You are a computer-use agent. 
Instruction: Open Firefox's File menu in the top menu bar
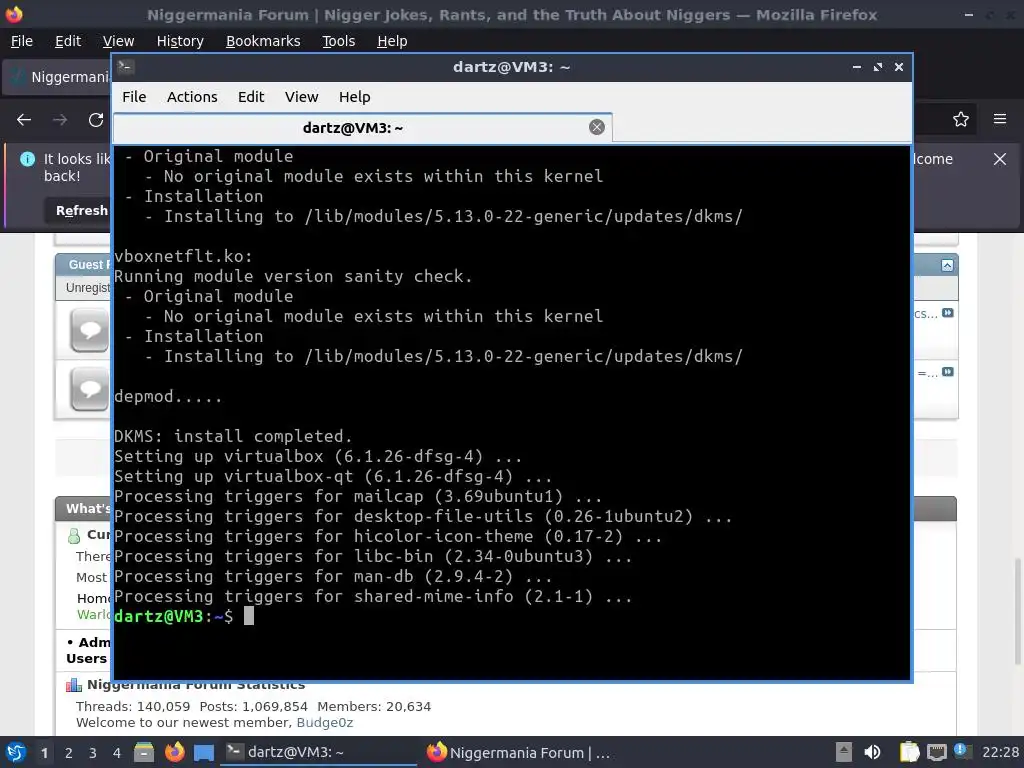(x=22, y=41)
